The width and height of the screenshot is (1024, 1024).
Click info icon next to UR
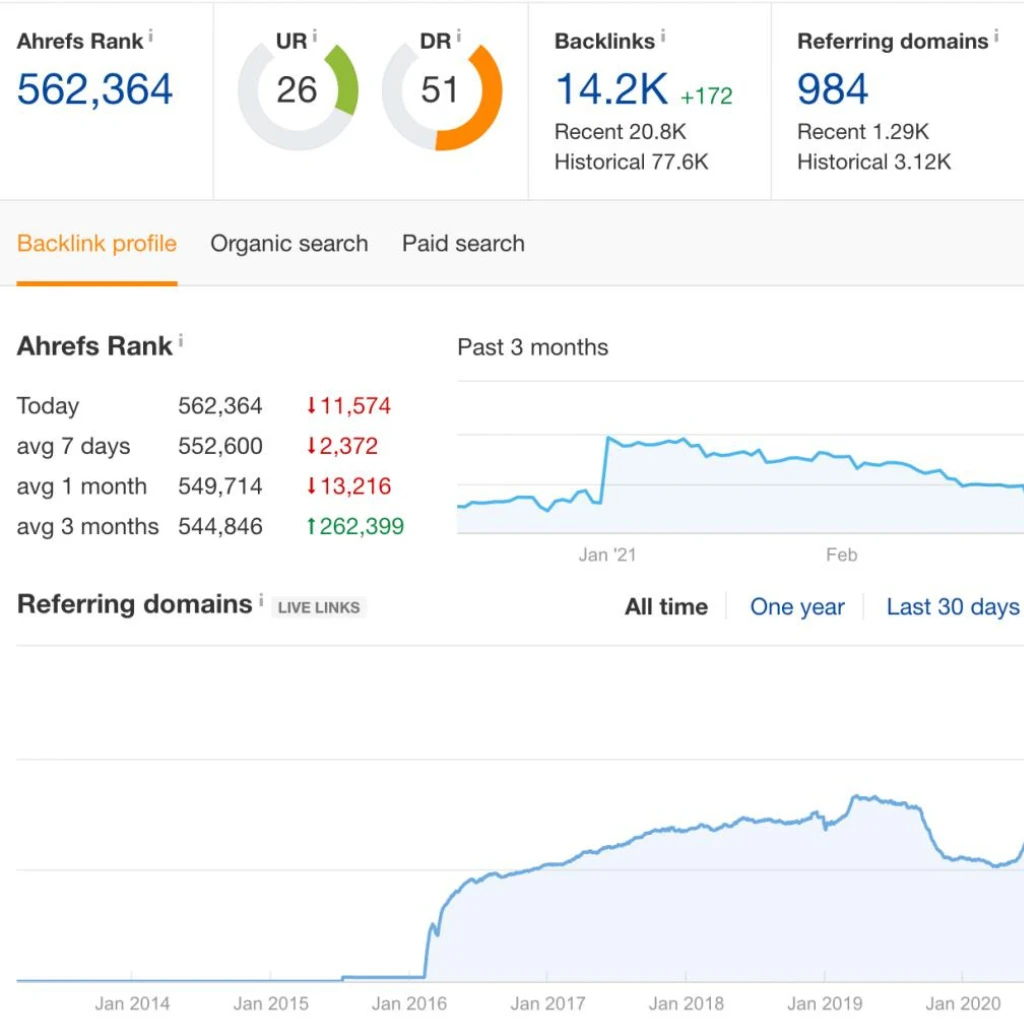(x=315, y=36)
